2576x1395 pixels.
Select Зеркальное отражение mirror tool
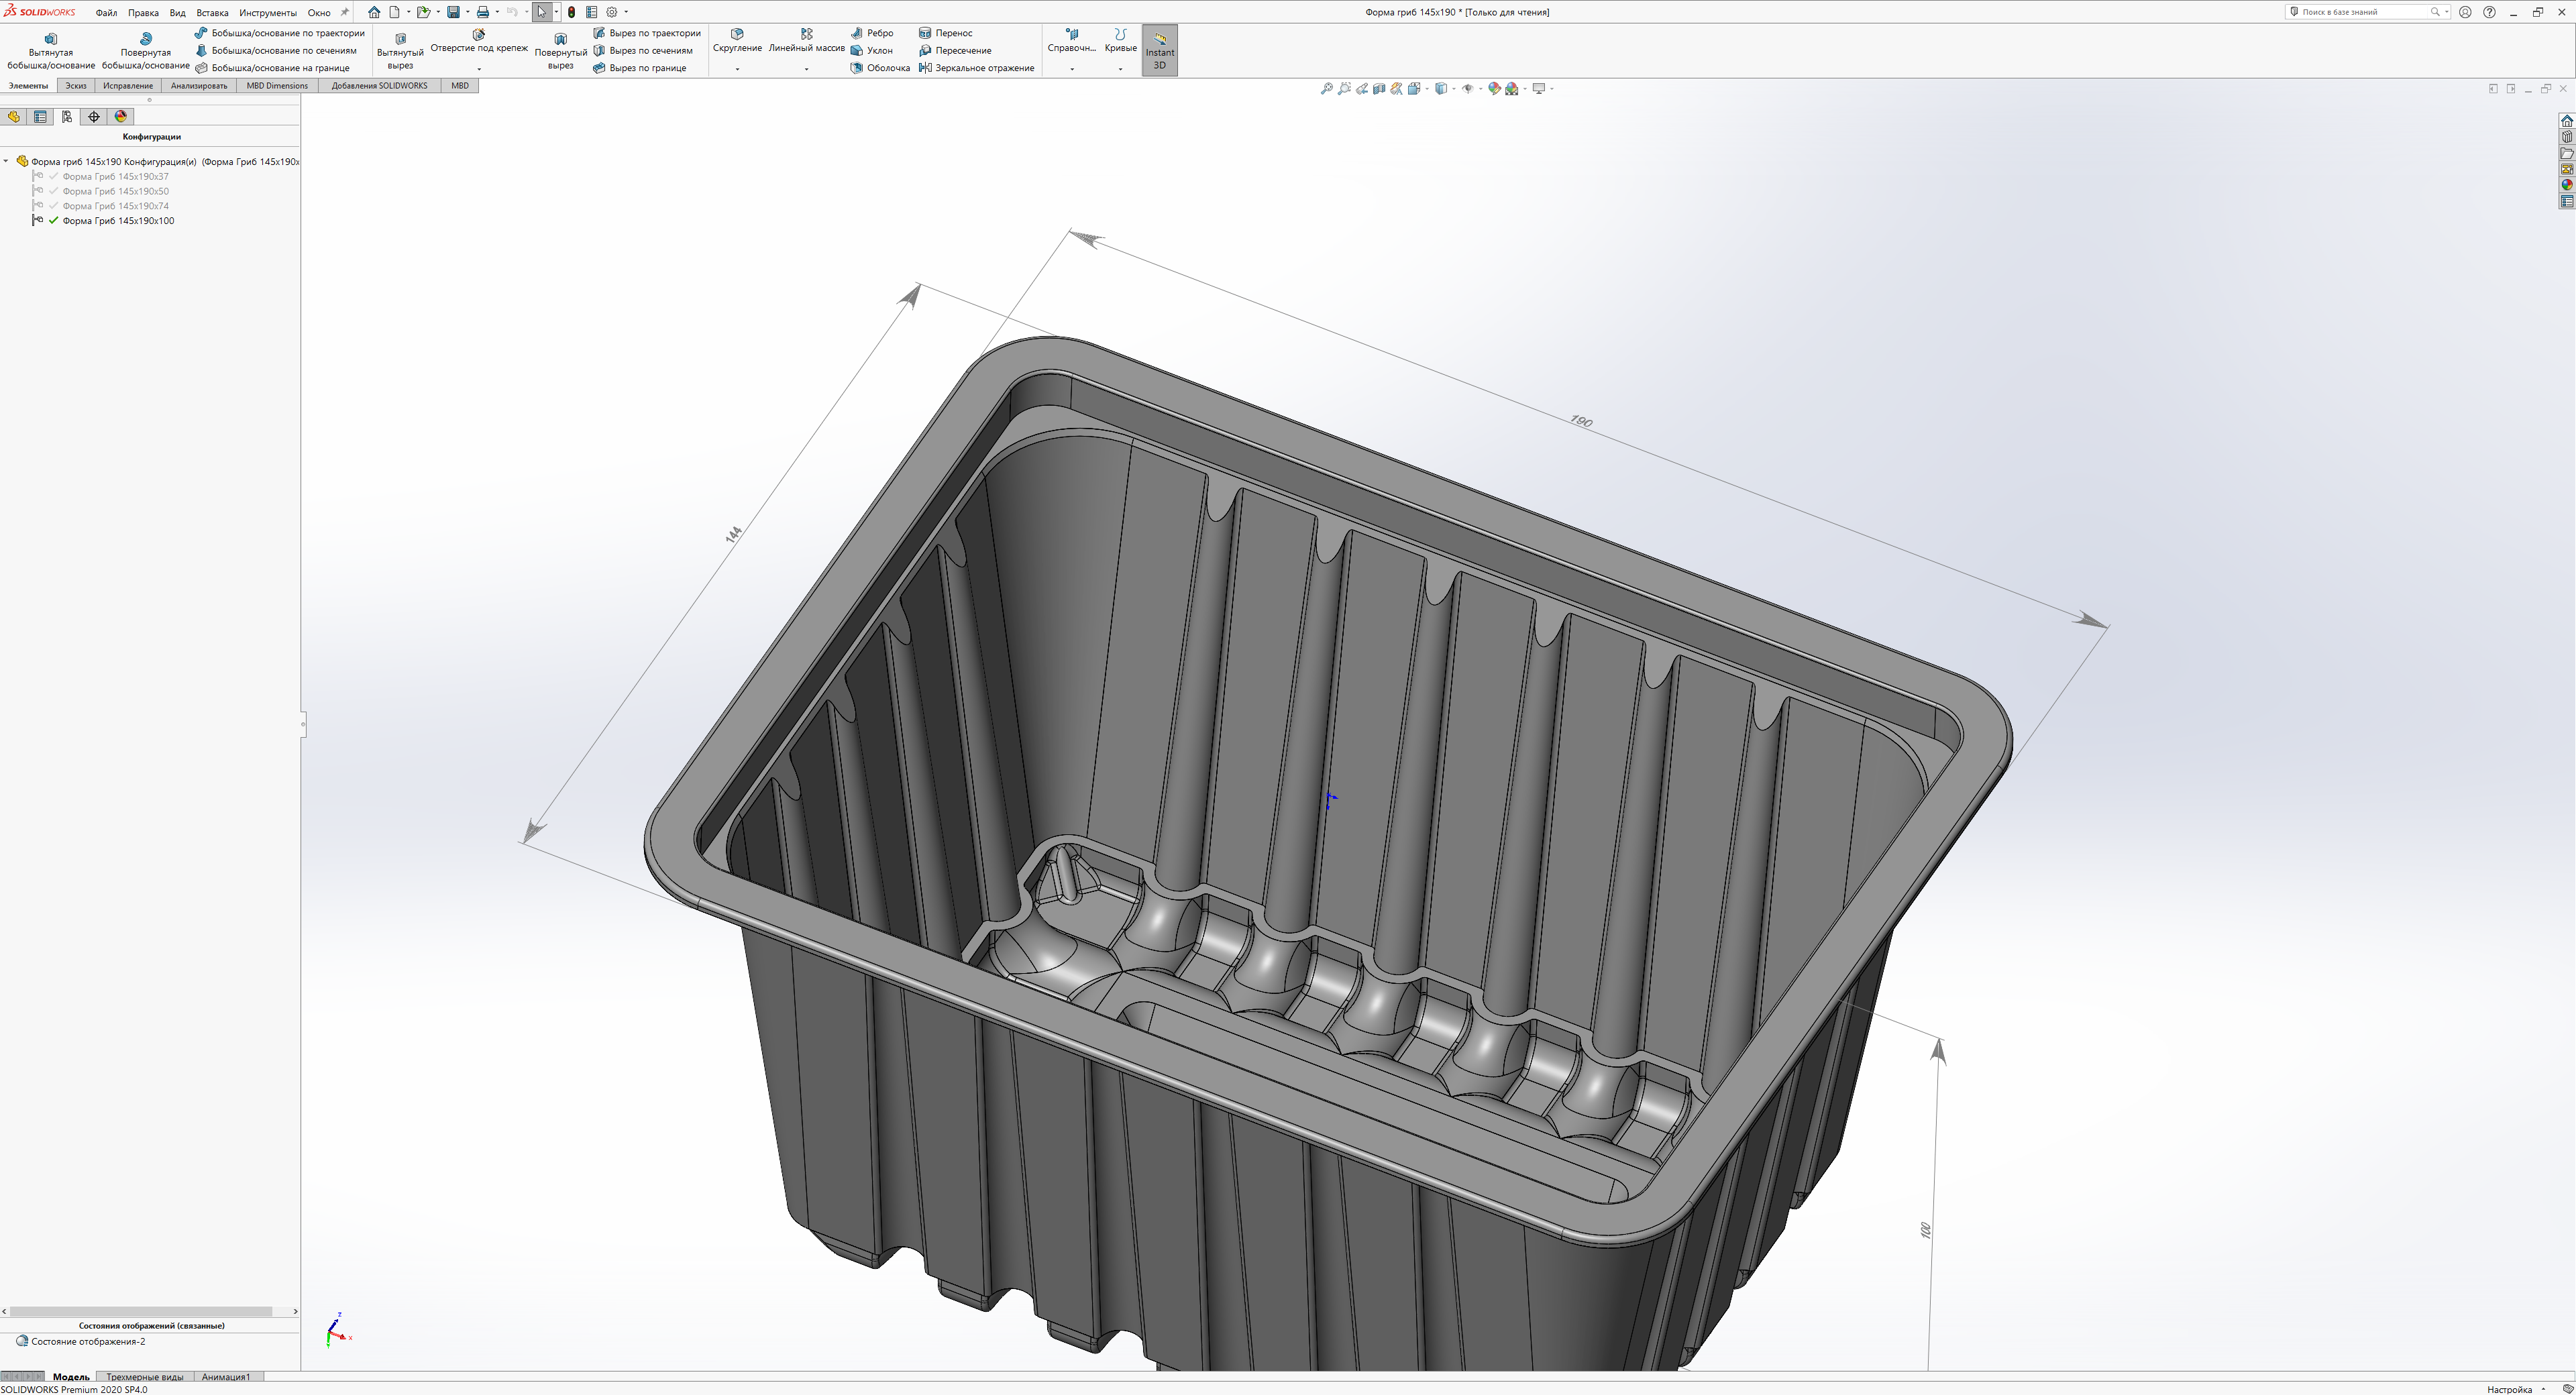point(976,68)
